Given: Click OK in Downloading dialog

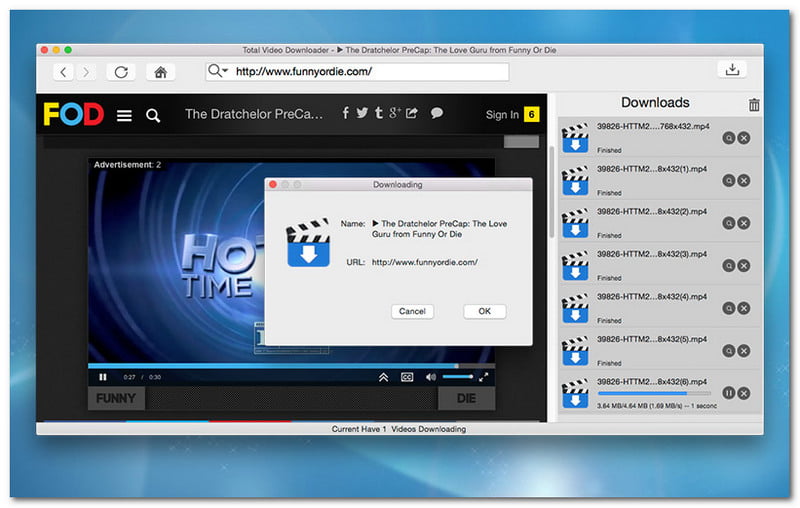Looking at the screenshot, I should click(485, 311).
